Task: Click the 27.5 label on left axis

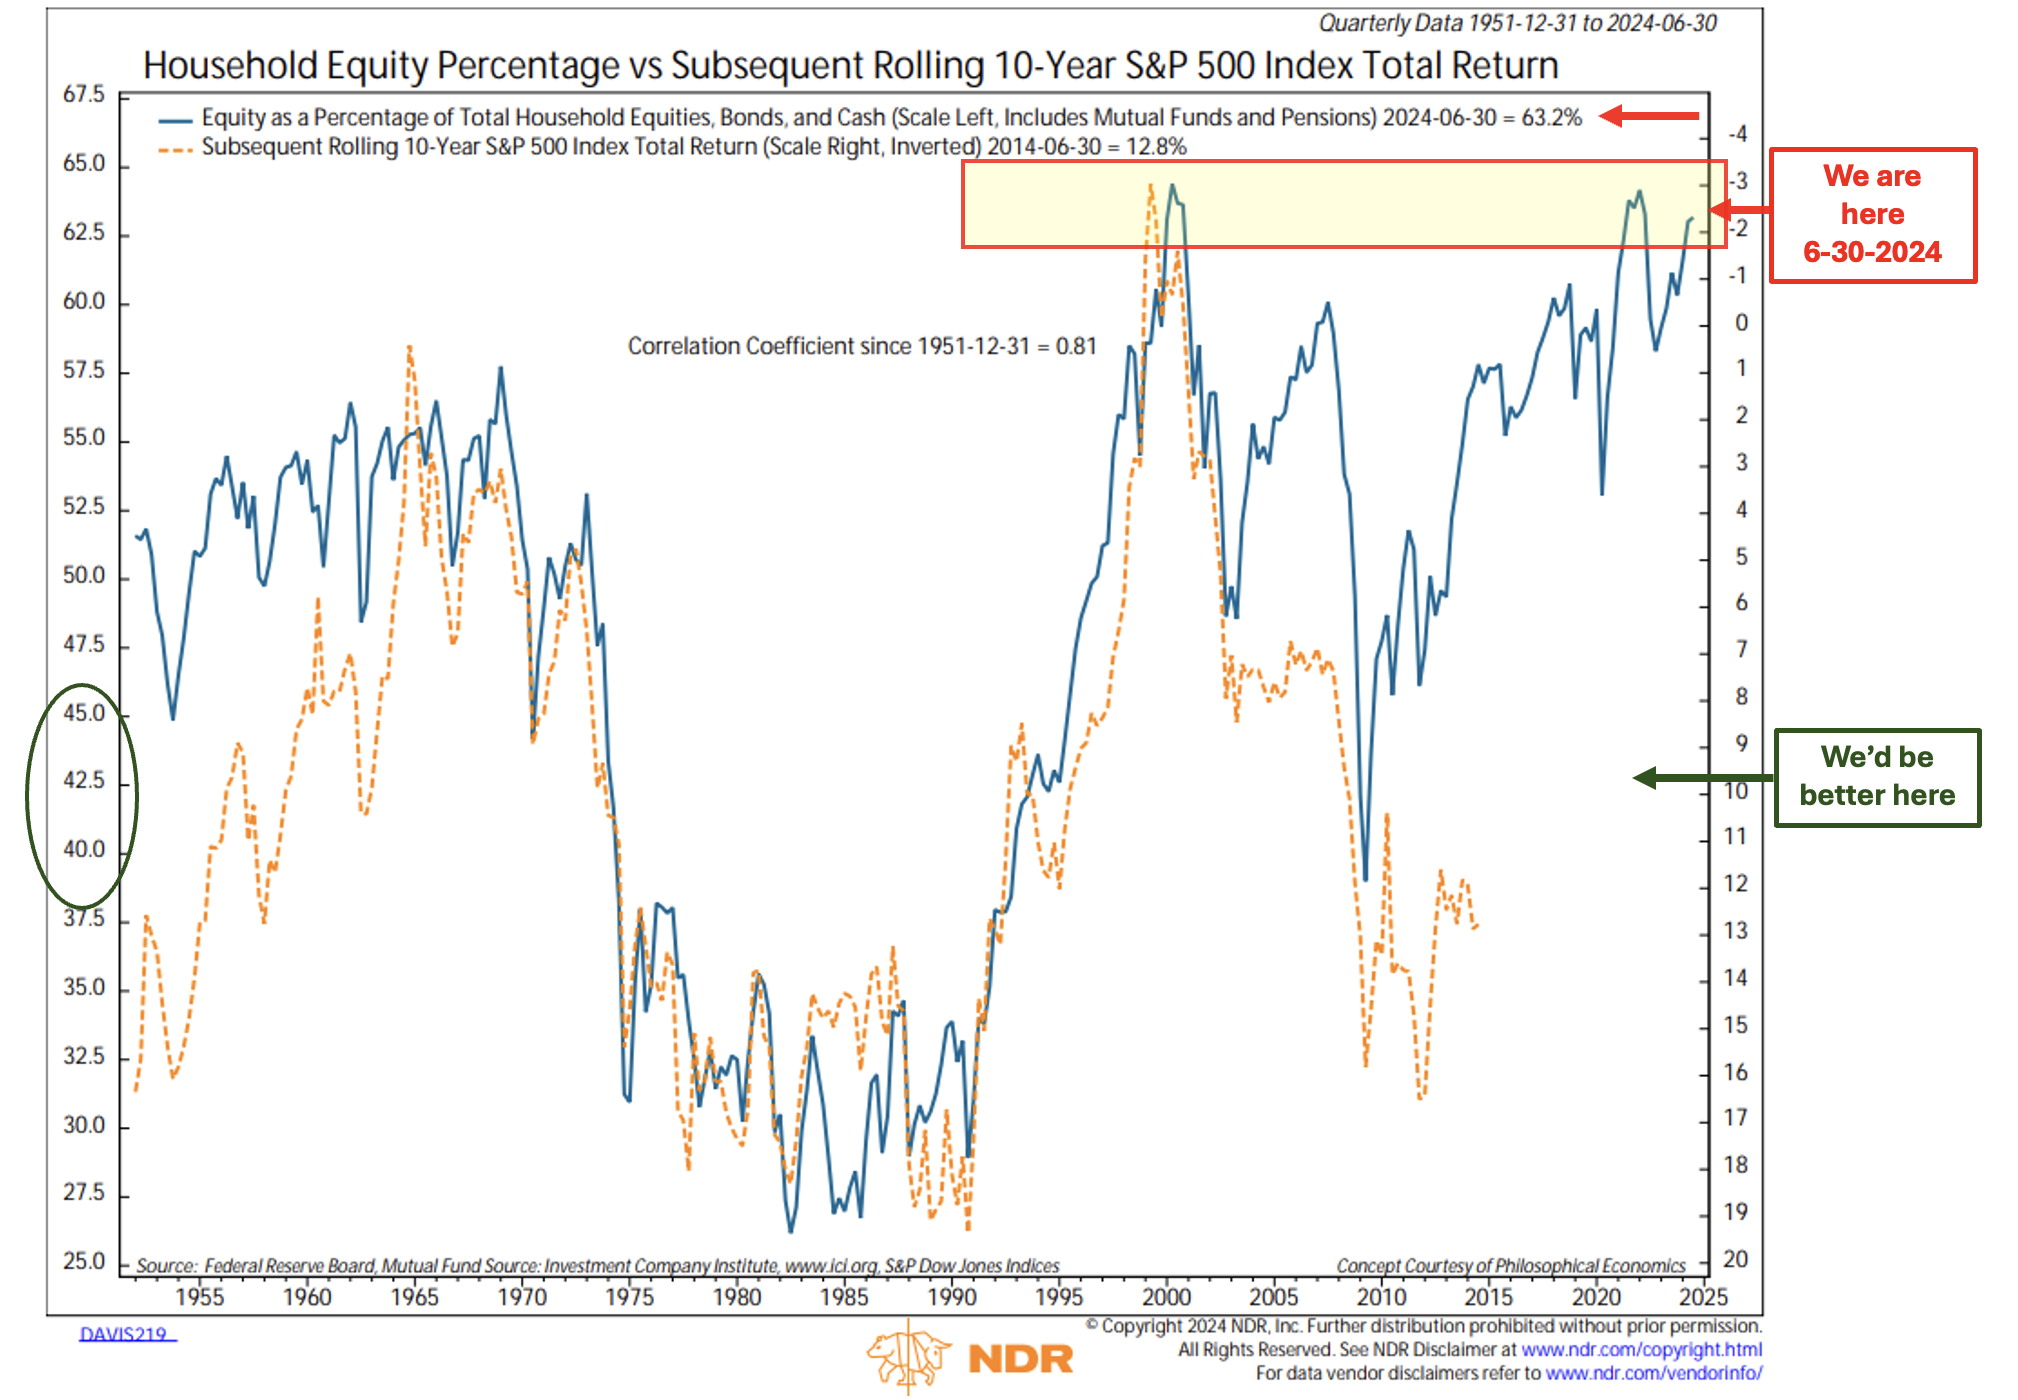Action: [x=84, y=1193]
